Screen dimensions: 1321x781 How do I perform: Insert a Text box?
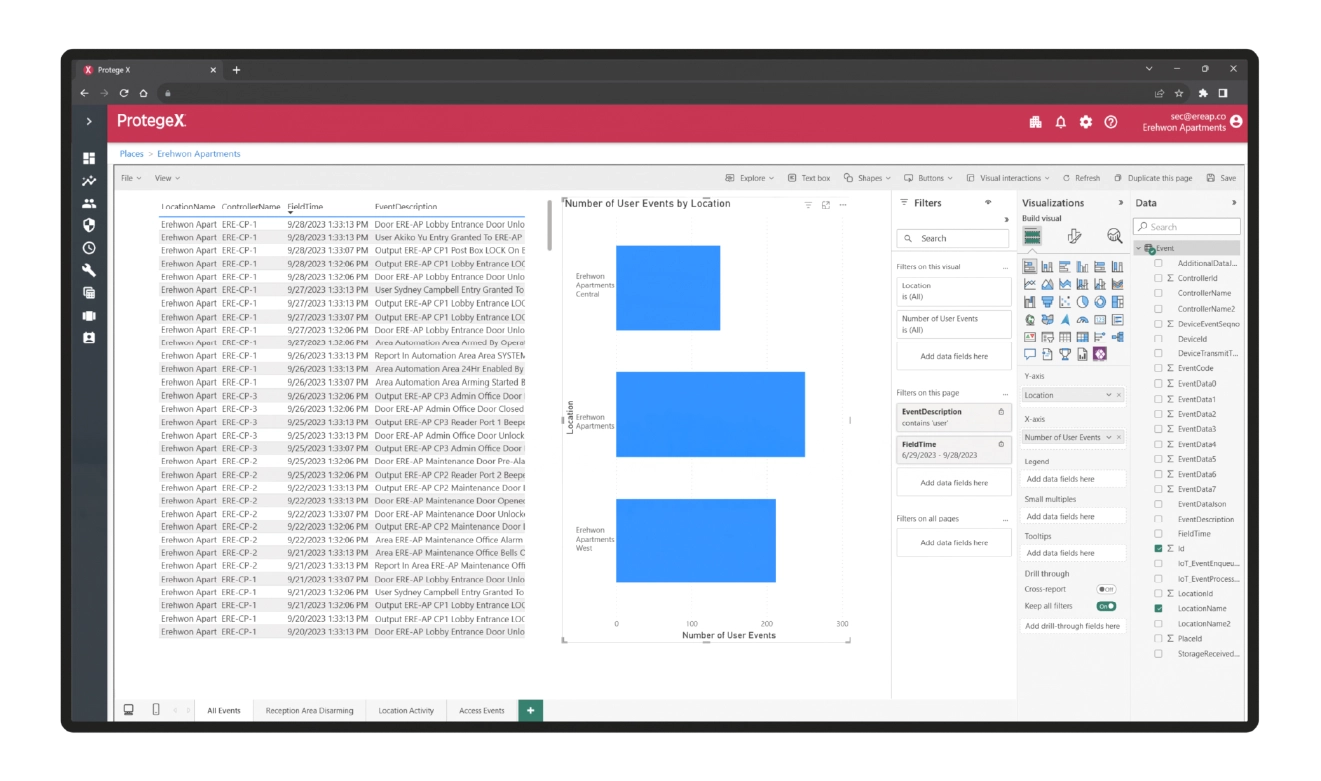[809, 178]
